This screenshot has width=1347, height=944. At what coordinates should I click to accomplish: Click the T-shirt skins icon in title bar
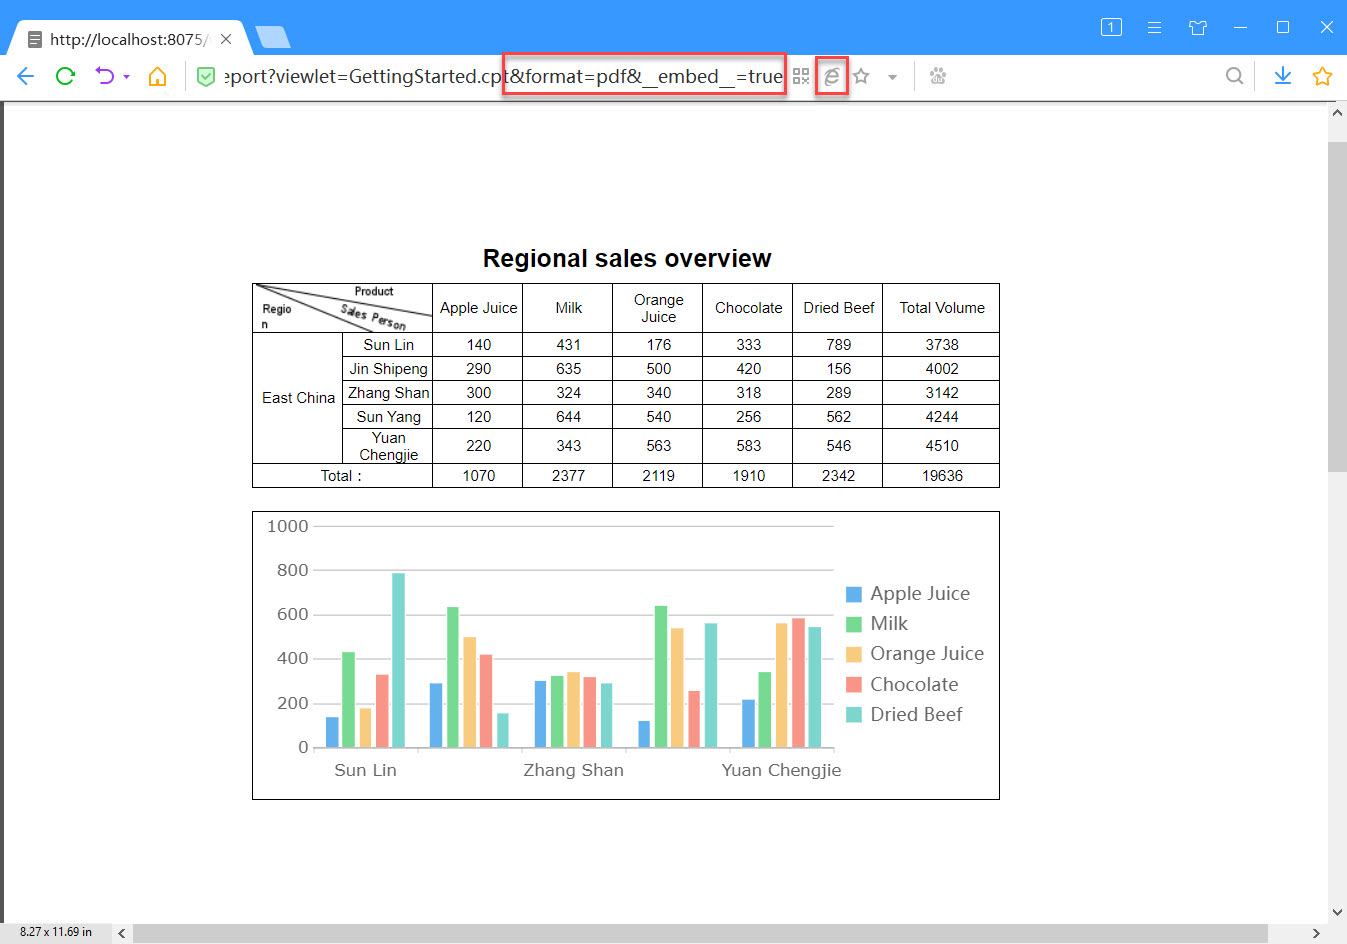pos(1197,27)
